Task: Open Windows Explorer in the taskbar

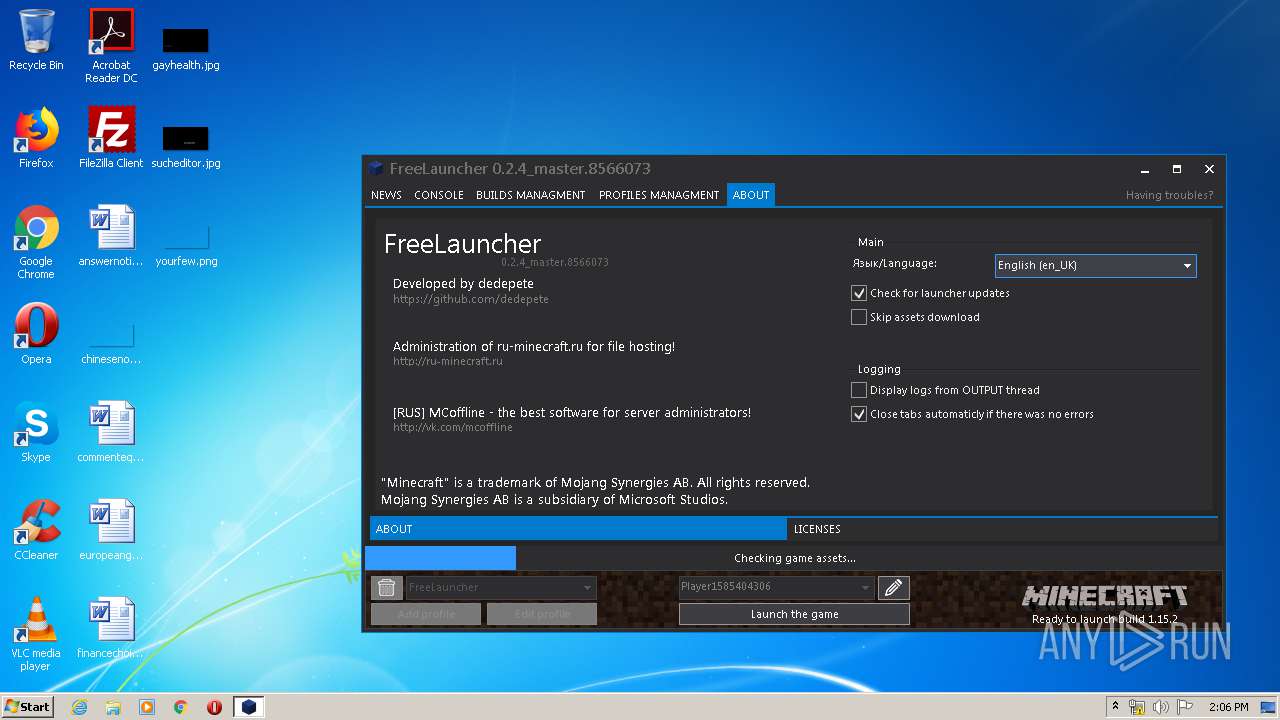Action: [x=113, y=707]
